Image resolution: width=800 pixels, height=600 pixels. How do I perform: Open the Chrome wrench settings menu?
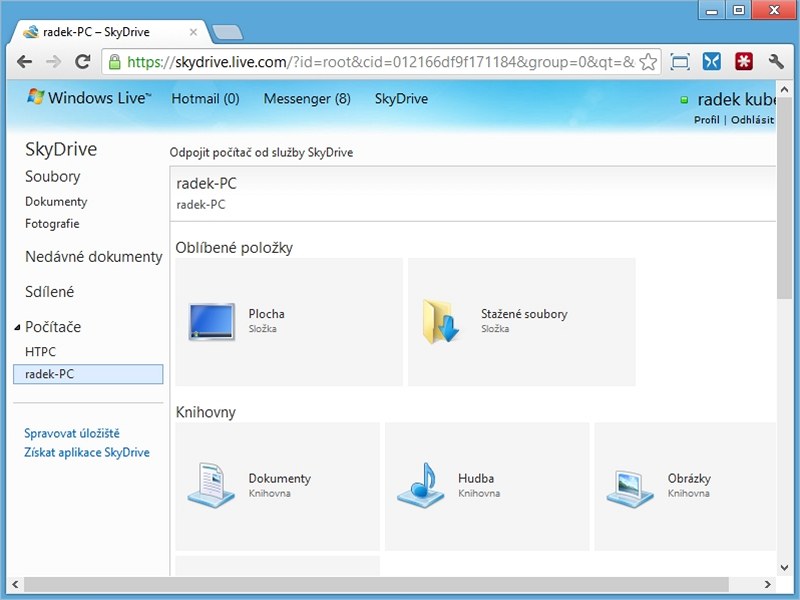[x=775, y=62]
